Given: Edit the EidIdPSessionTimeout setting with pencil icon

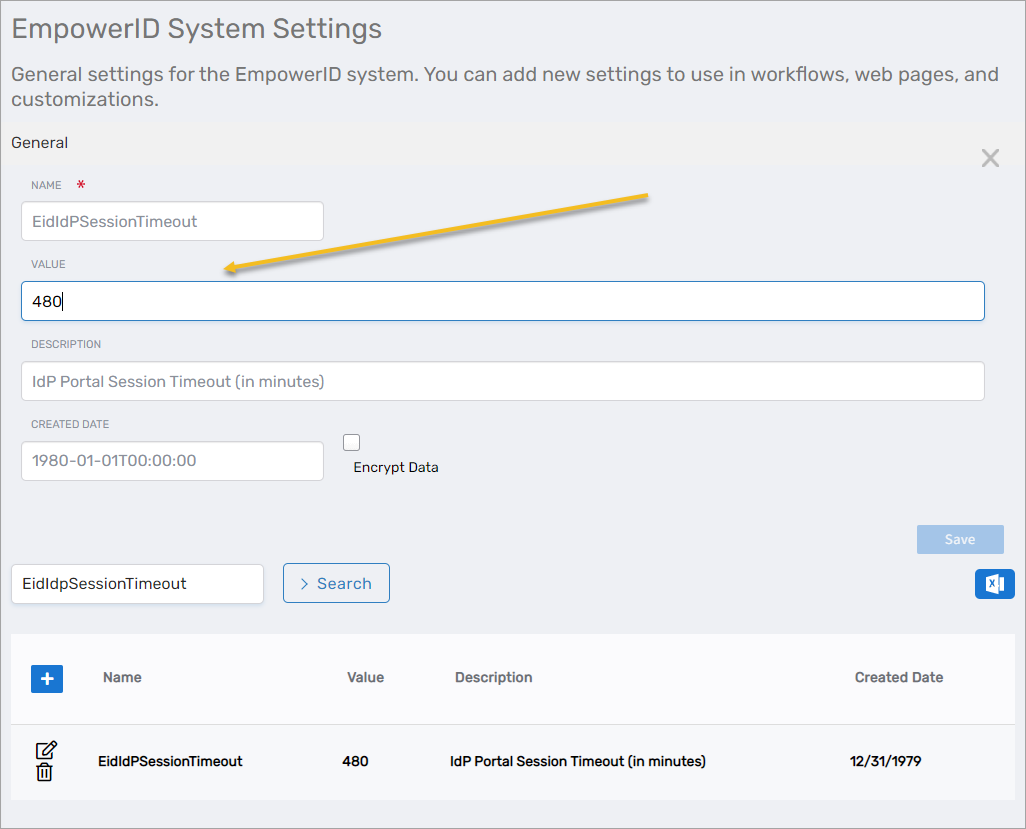Looking at the screenshot, I should tap(45, 750).
